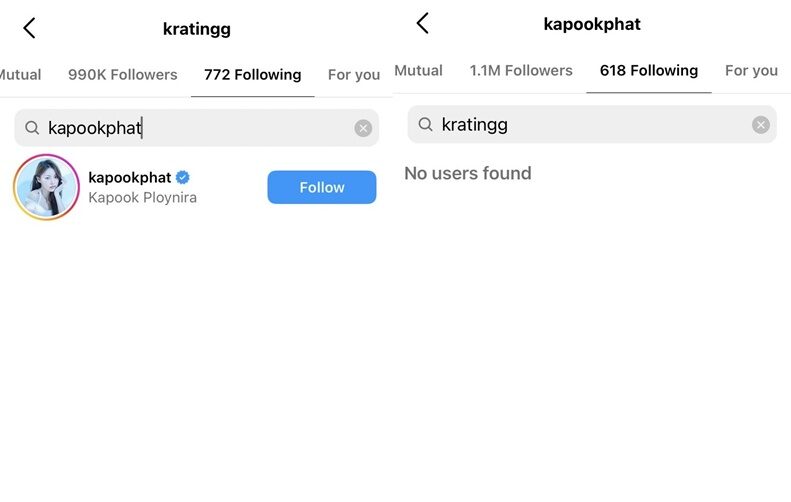Open kapookphat's profile picture story
The image size is (791, 502).
(x=47, y=187)
